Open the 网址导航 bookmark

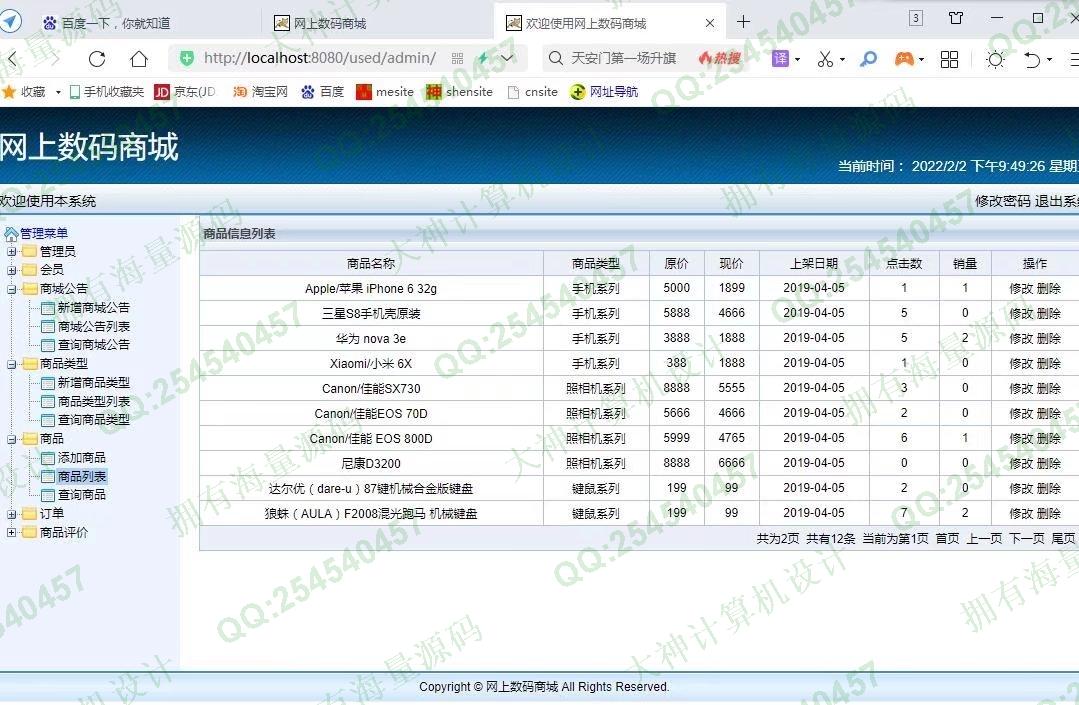tap(604, 91)
